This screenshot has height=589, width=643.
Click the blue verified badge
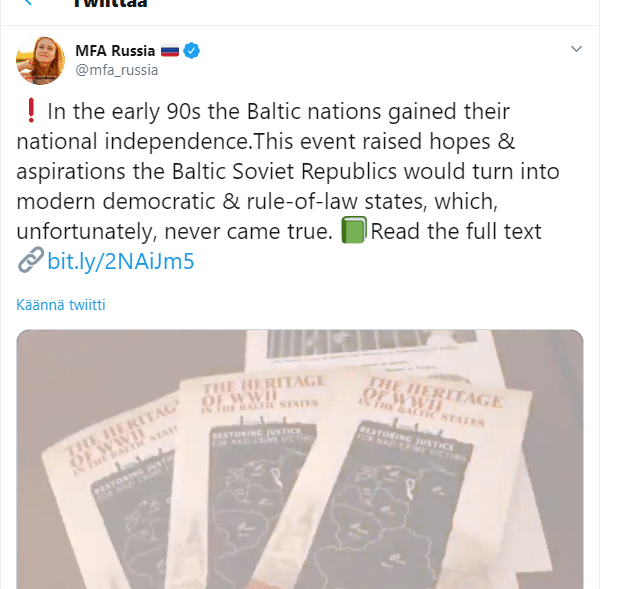(193, 50)
